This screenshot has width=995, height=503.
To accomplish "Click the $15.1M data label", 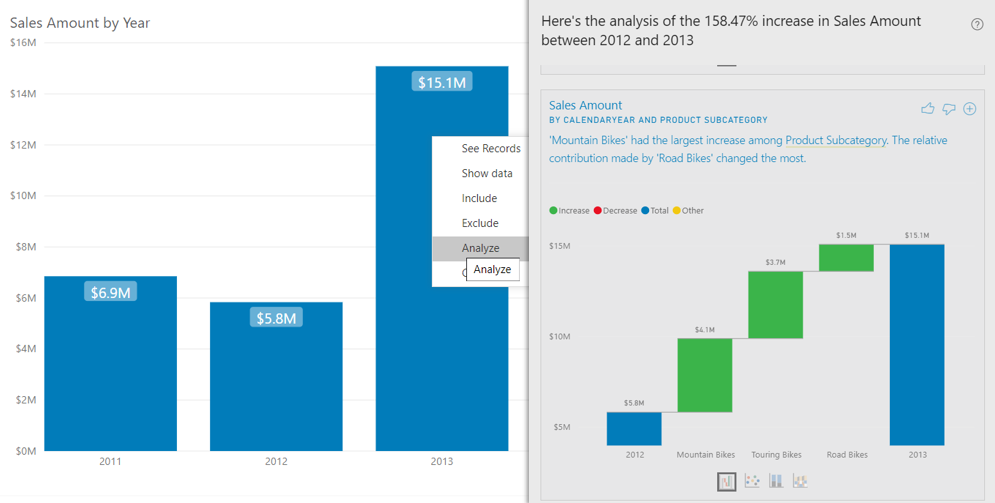I will pos(442,82).
